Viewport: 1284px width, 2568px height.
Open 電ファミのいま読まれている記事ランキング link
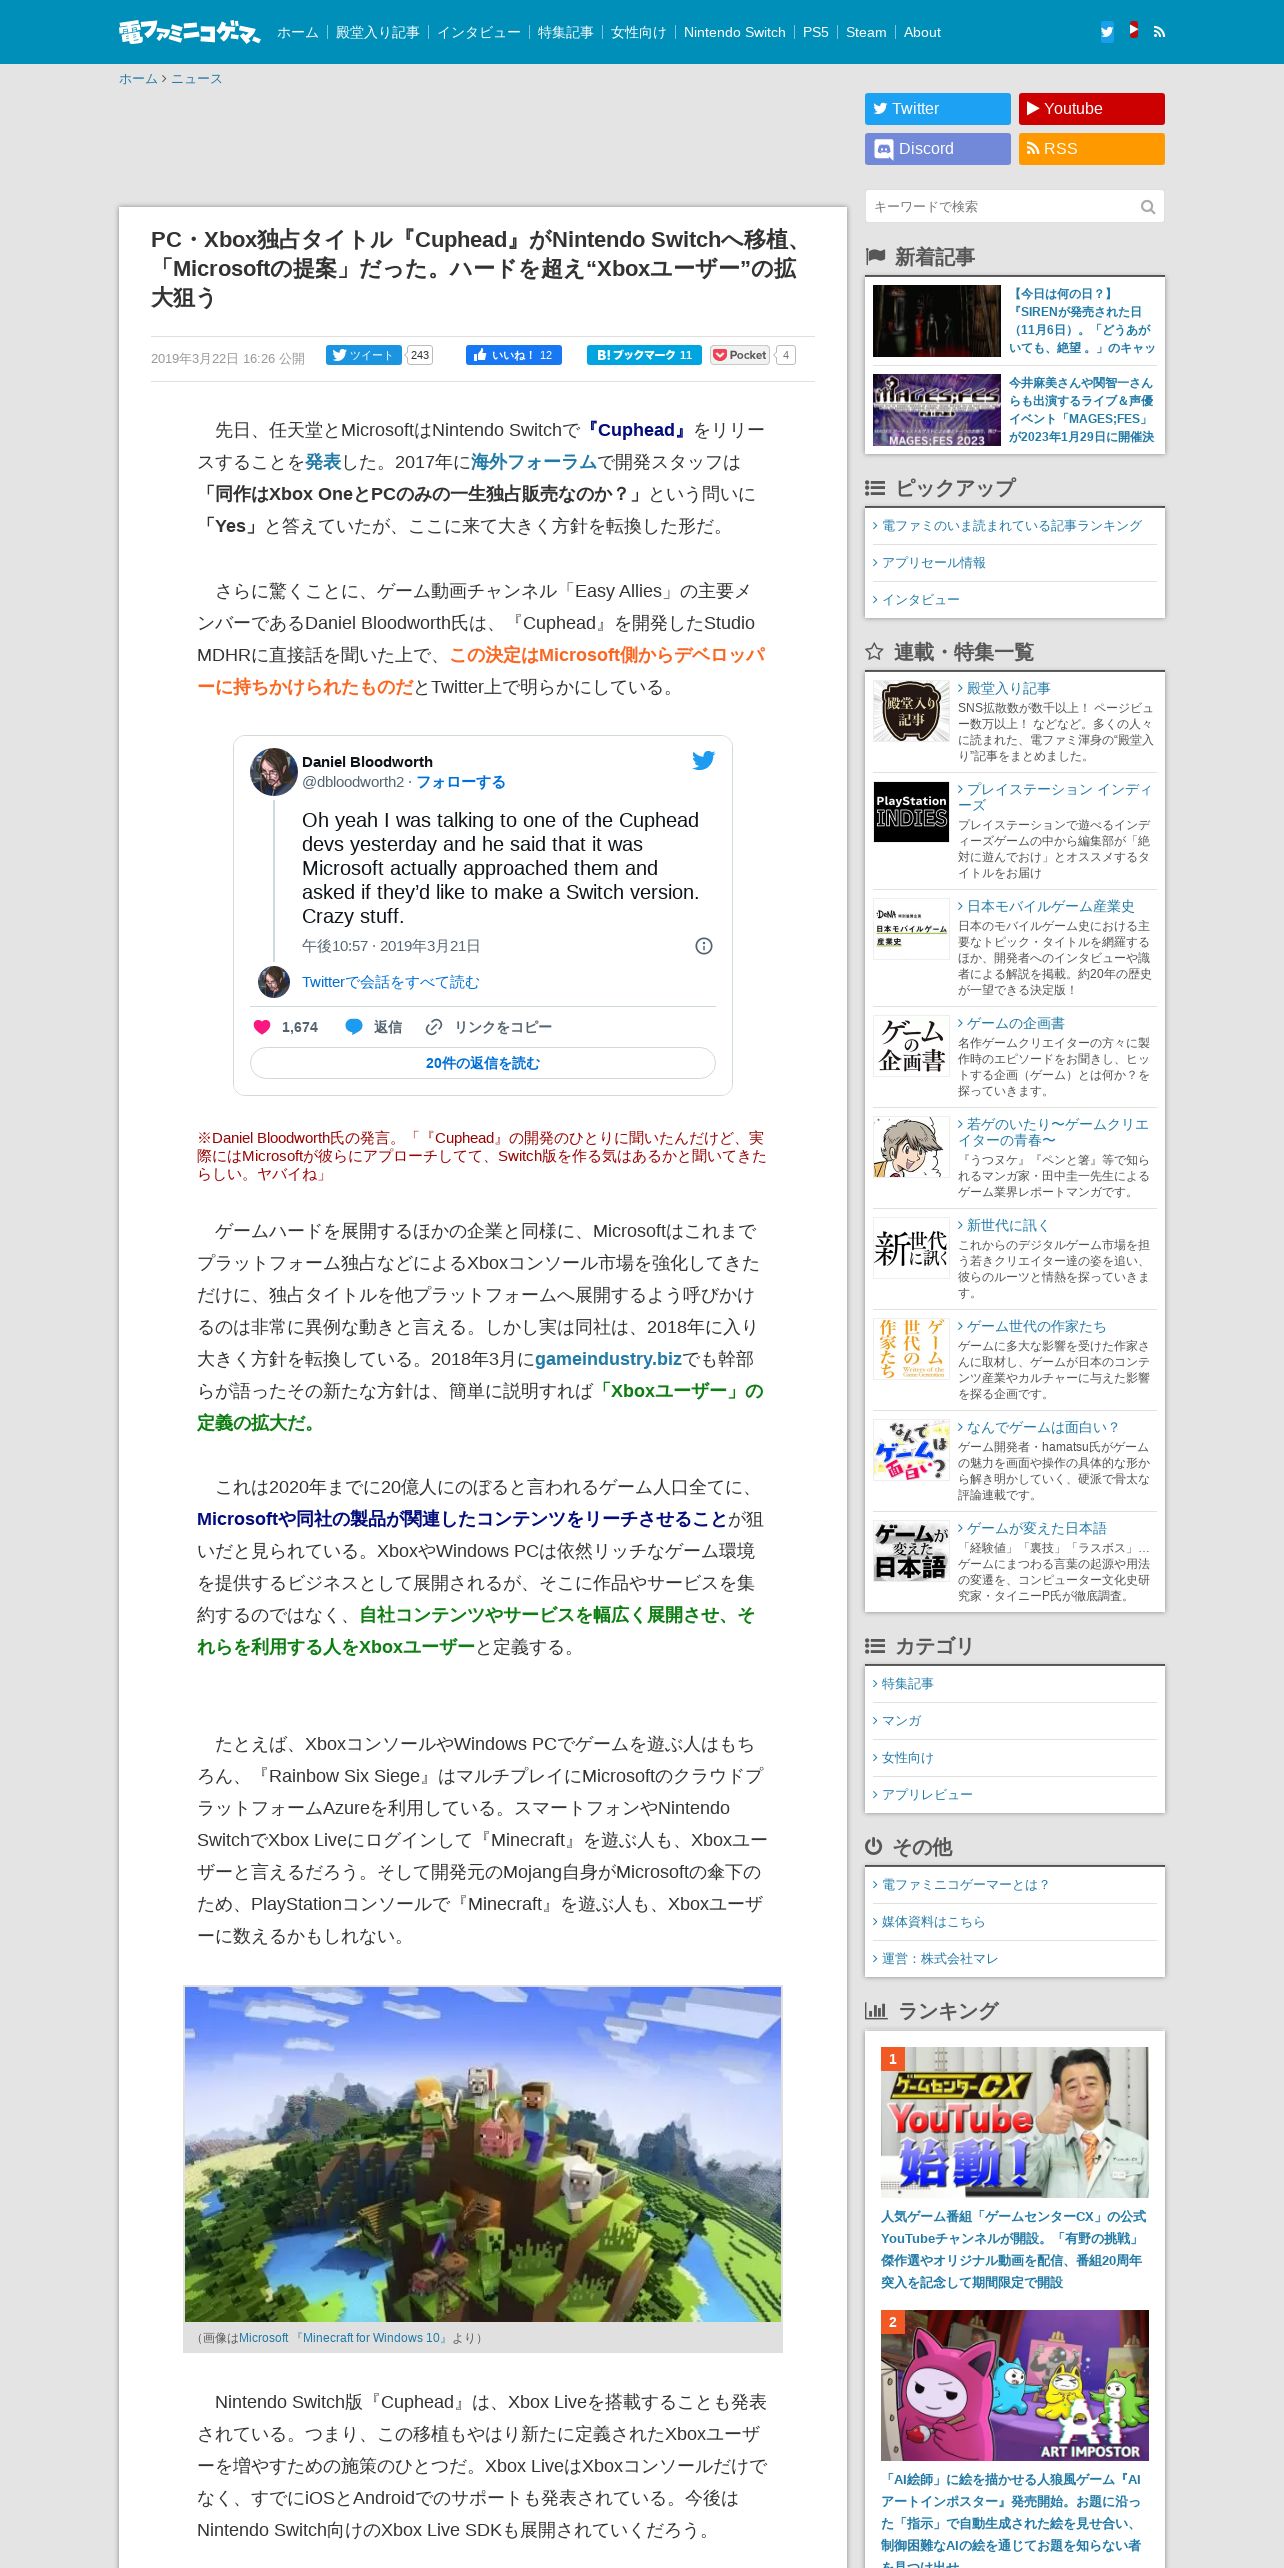[1011, 526]
